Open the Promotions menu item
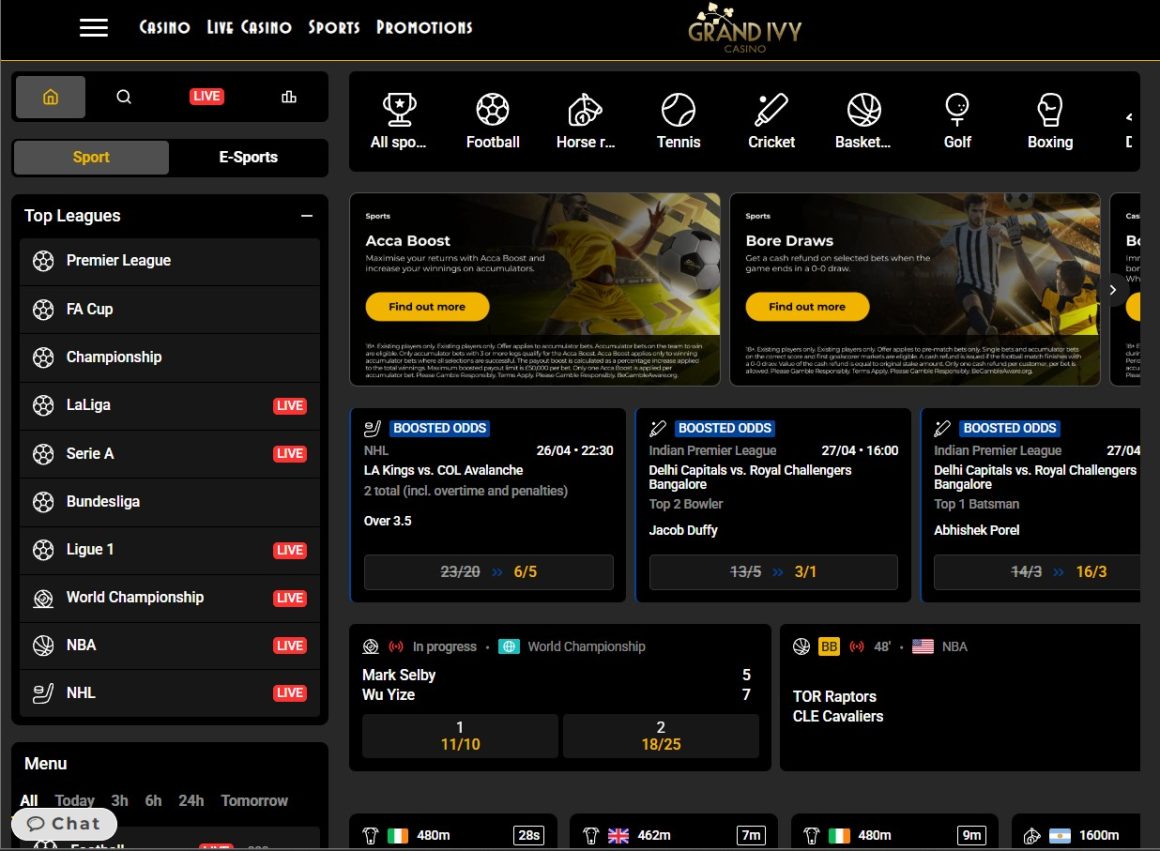The image size is (1160, 851). coord(424,27)
